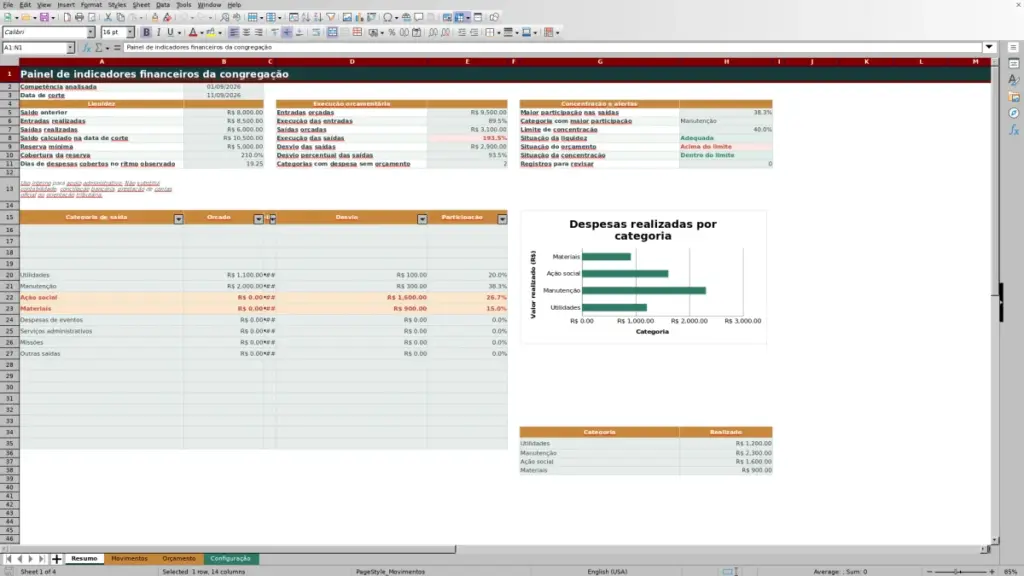Click the formula input line

click(x=552, y=47)
